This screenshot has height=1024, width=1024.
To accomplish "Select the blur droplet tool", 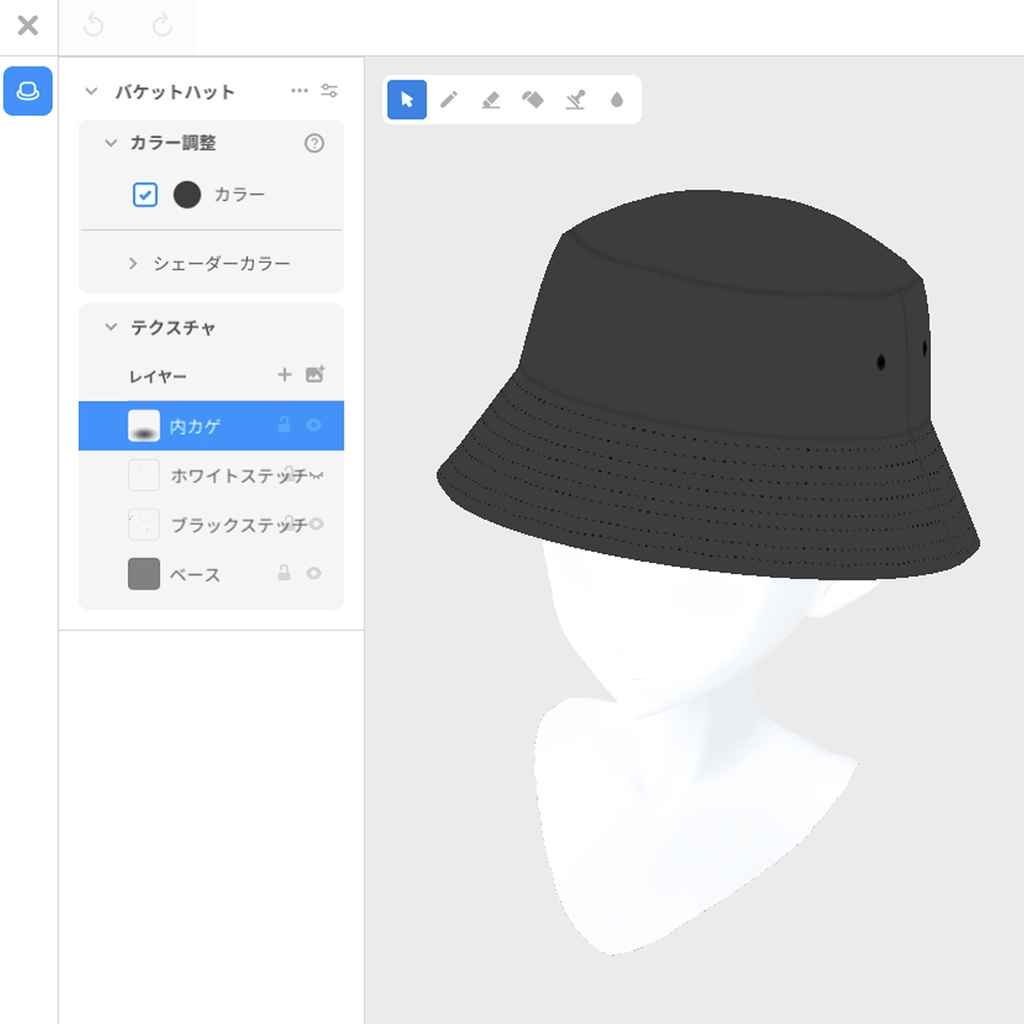I will [x=616, y=100].
